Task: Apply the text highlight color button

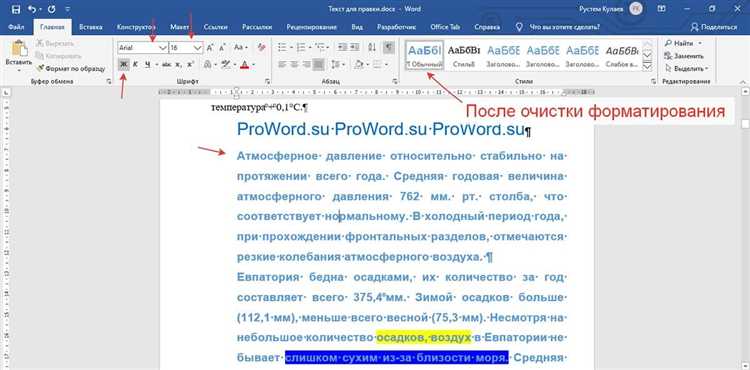Action: tap(225, 64)
